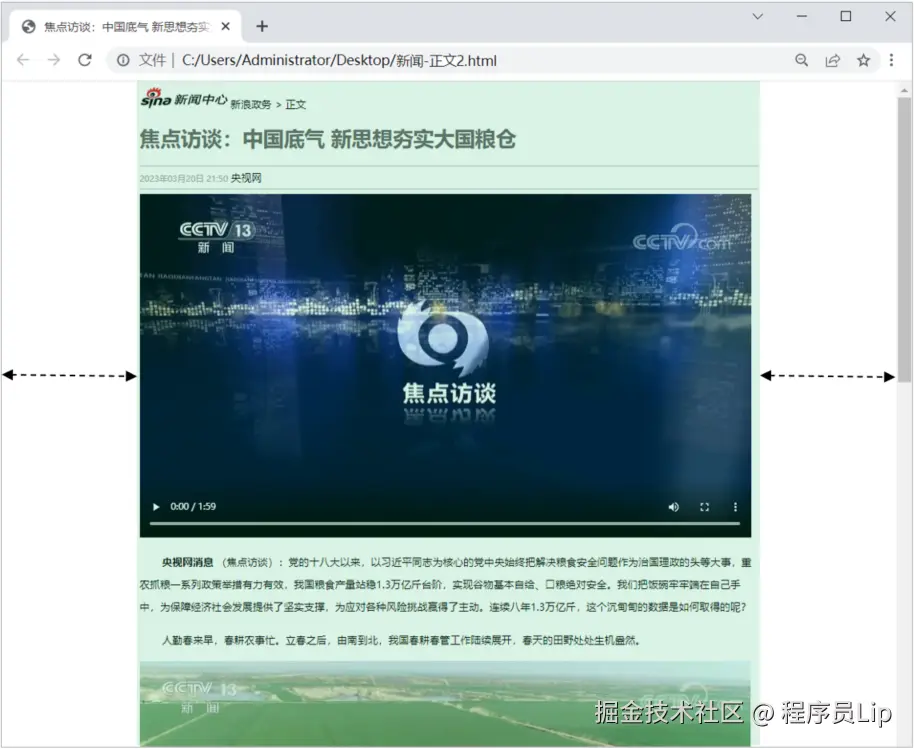Bookmark the page using the star icon

coord(863,60)
